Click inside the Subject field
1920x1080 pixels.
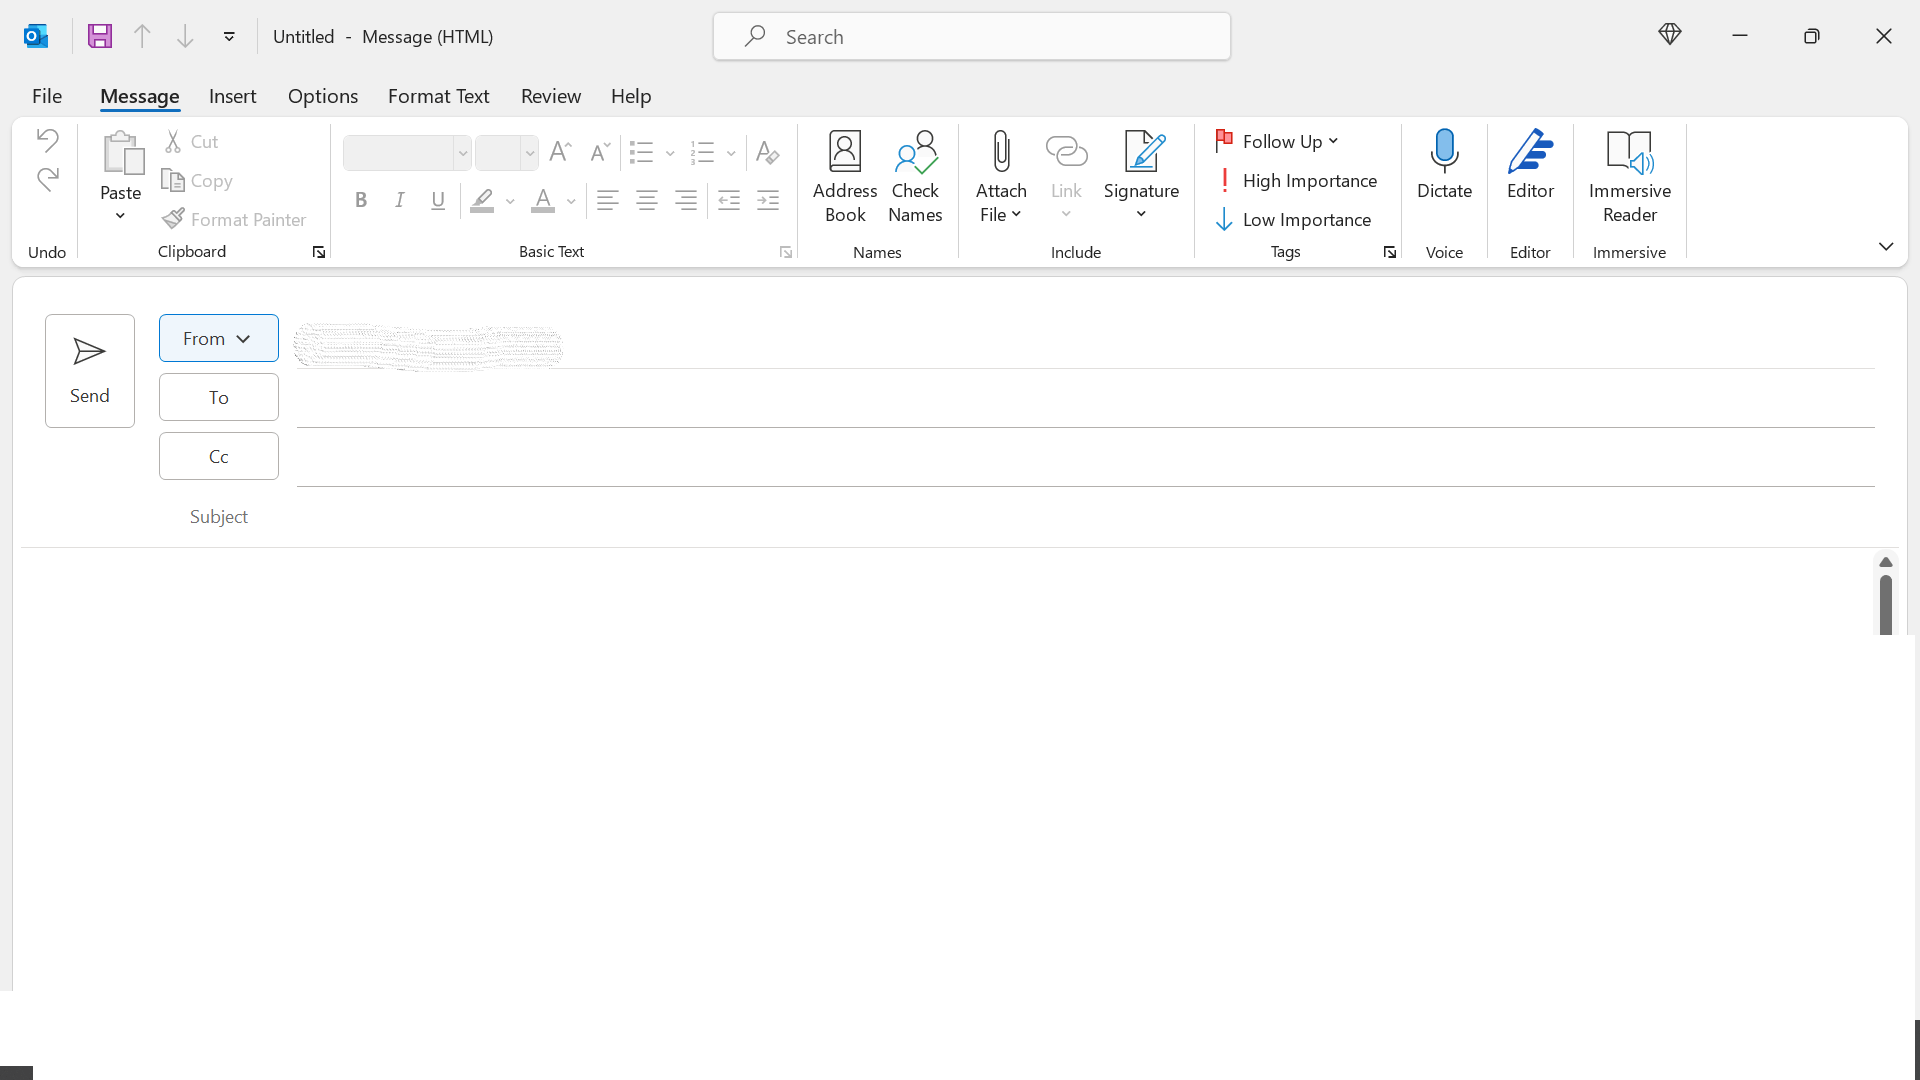pos(700,517)
